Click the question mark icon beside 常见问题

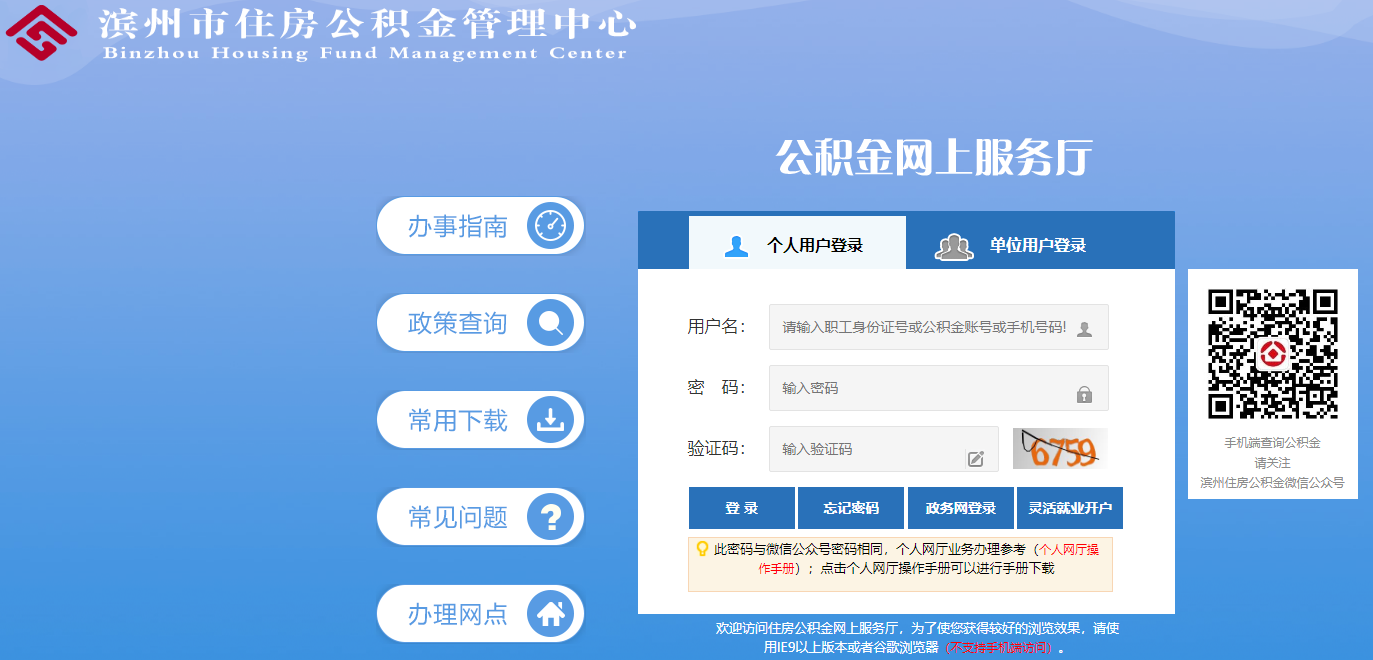pos(549,517)
